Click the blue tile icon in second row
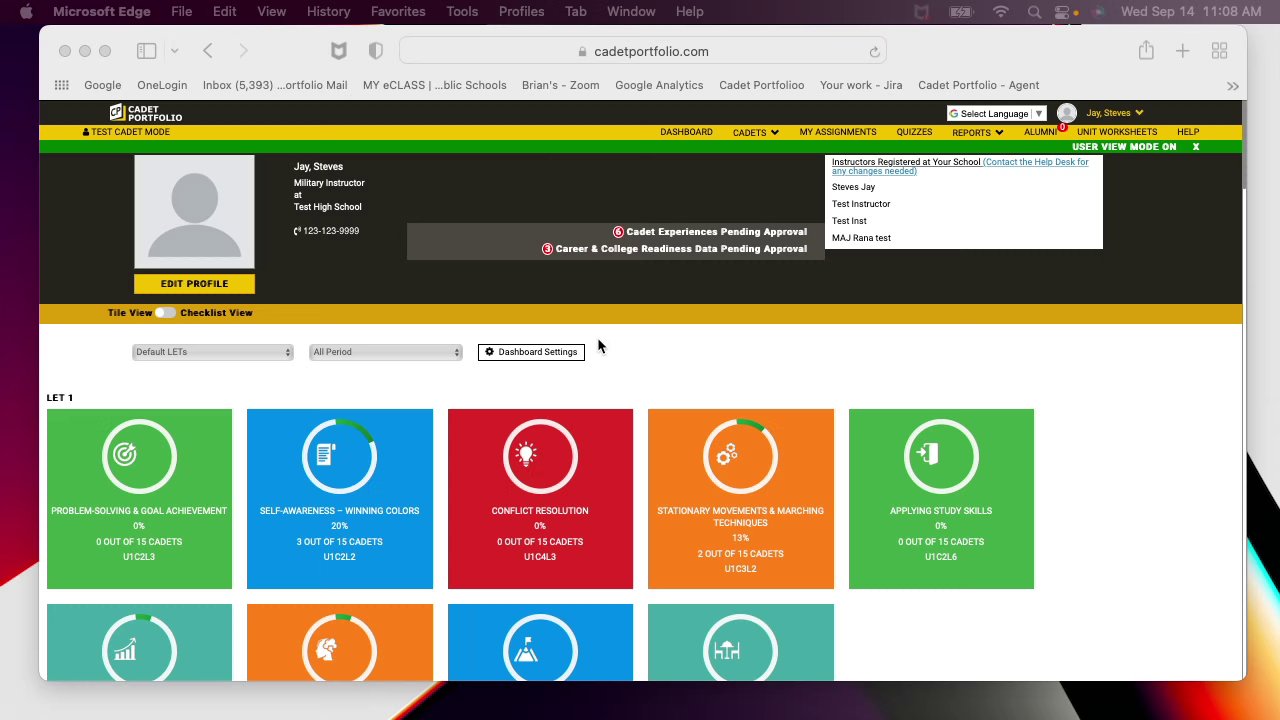Viewport: 1280px width, 720px height. click(526, 650)
